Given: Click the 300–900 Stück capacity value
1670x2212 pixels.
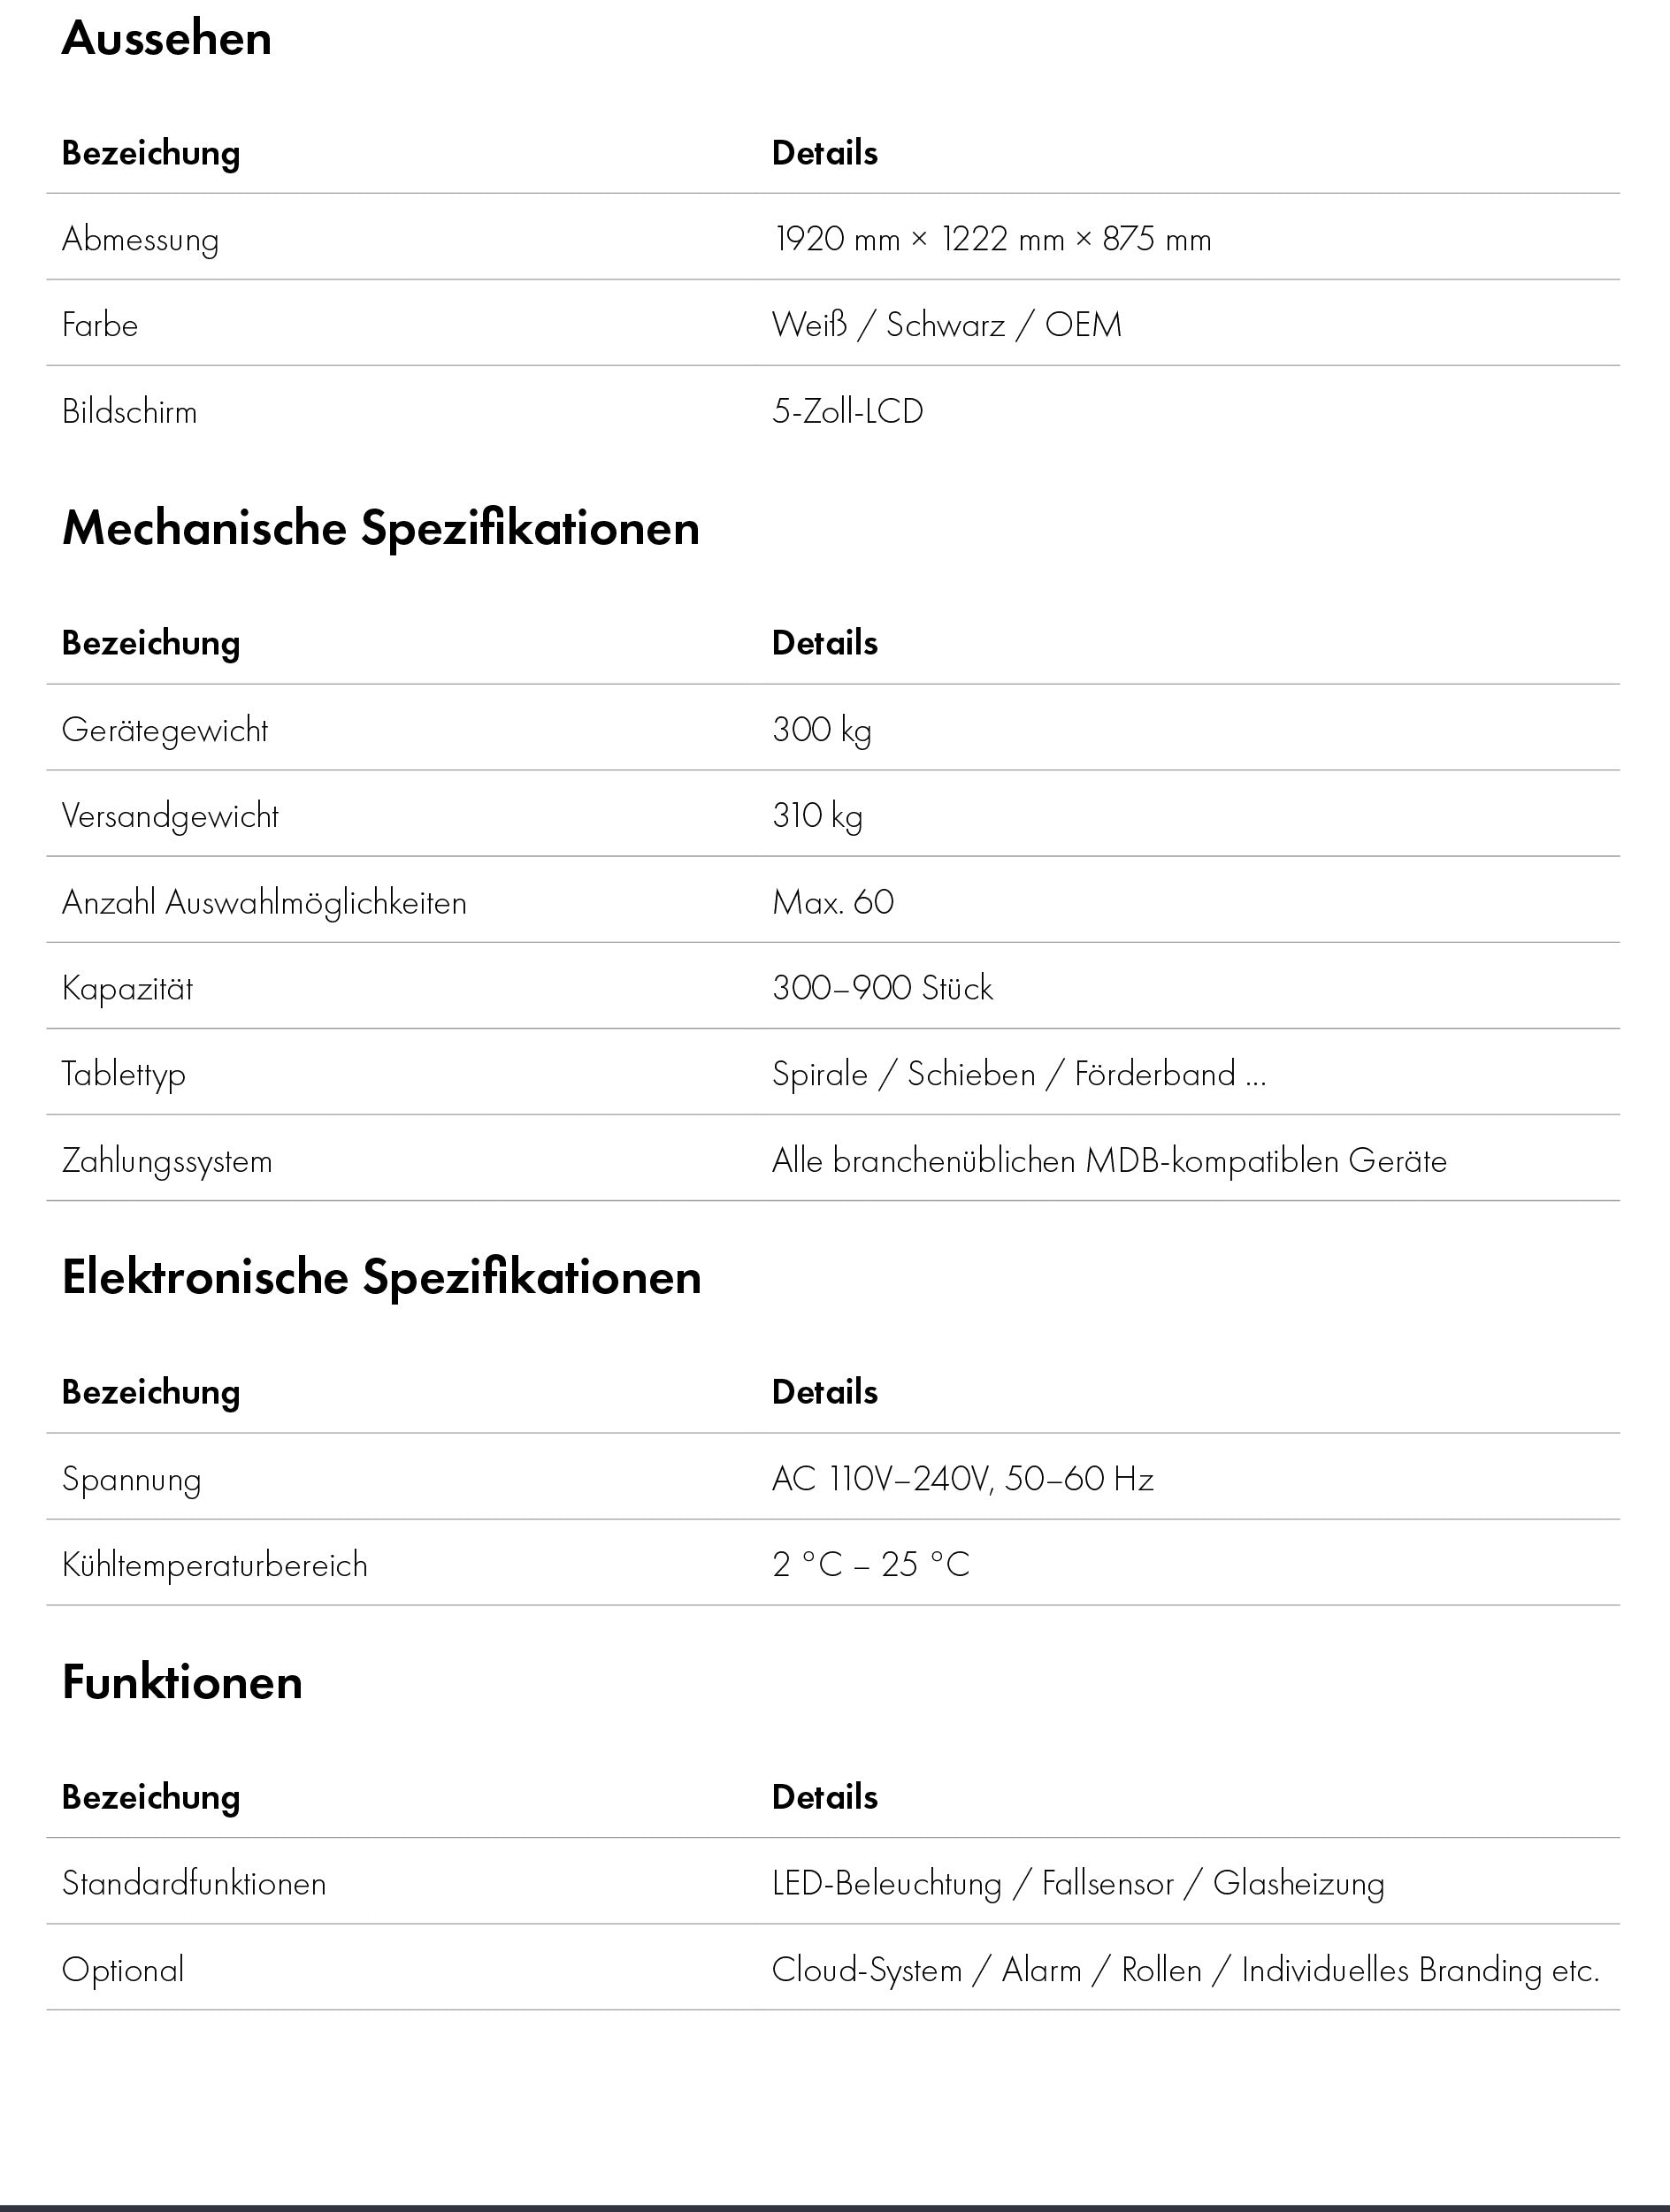Looking at the screenshot, I should pyautogui.click(x=882, y=988).
